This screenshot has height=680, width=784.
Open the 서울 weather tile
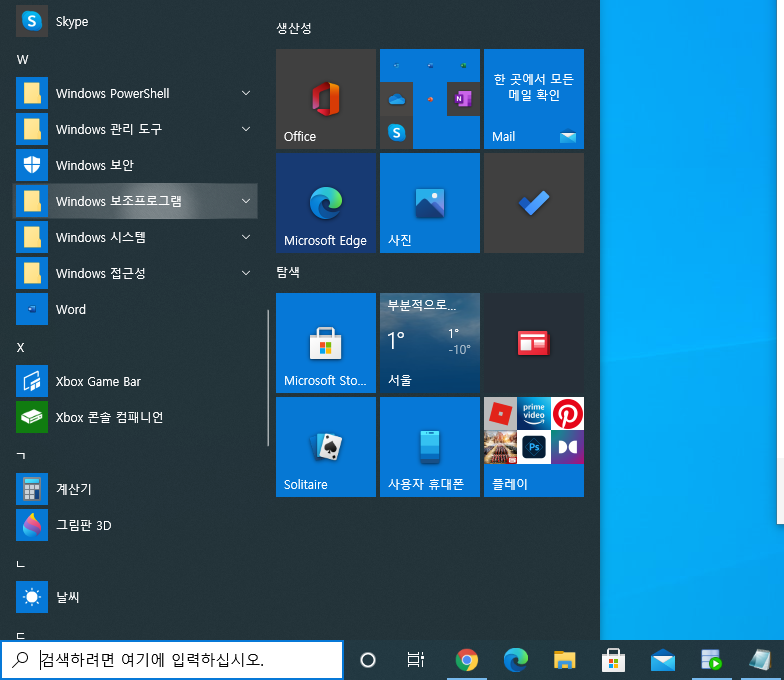[x=430, y=343]
